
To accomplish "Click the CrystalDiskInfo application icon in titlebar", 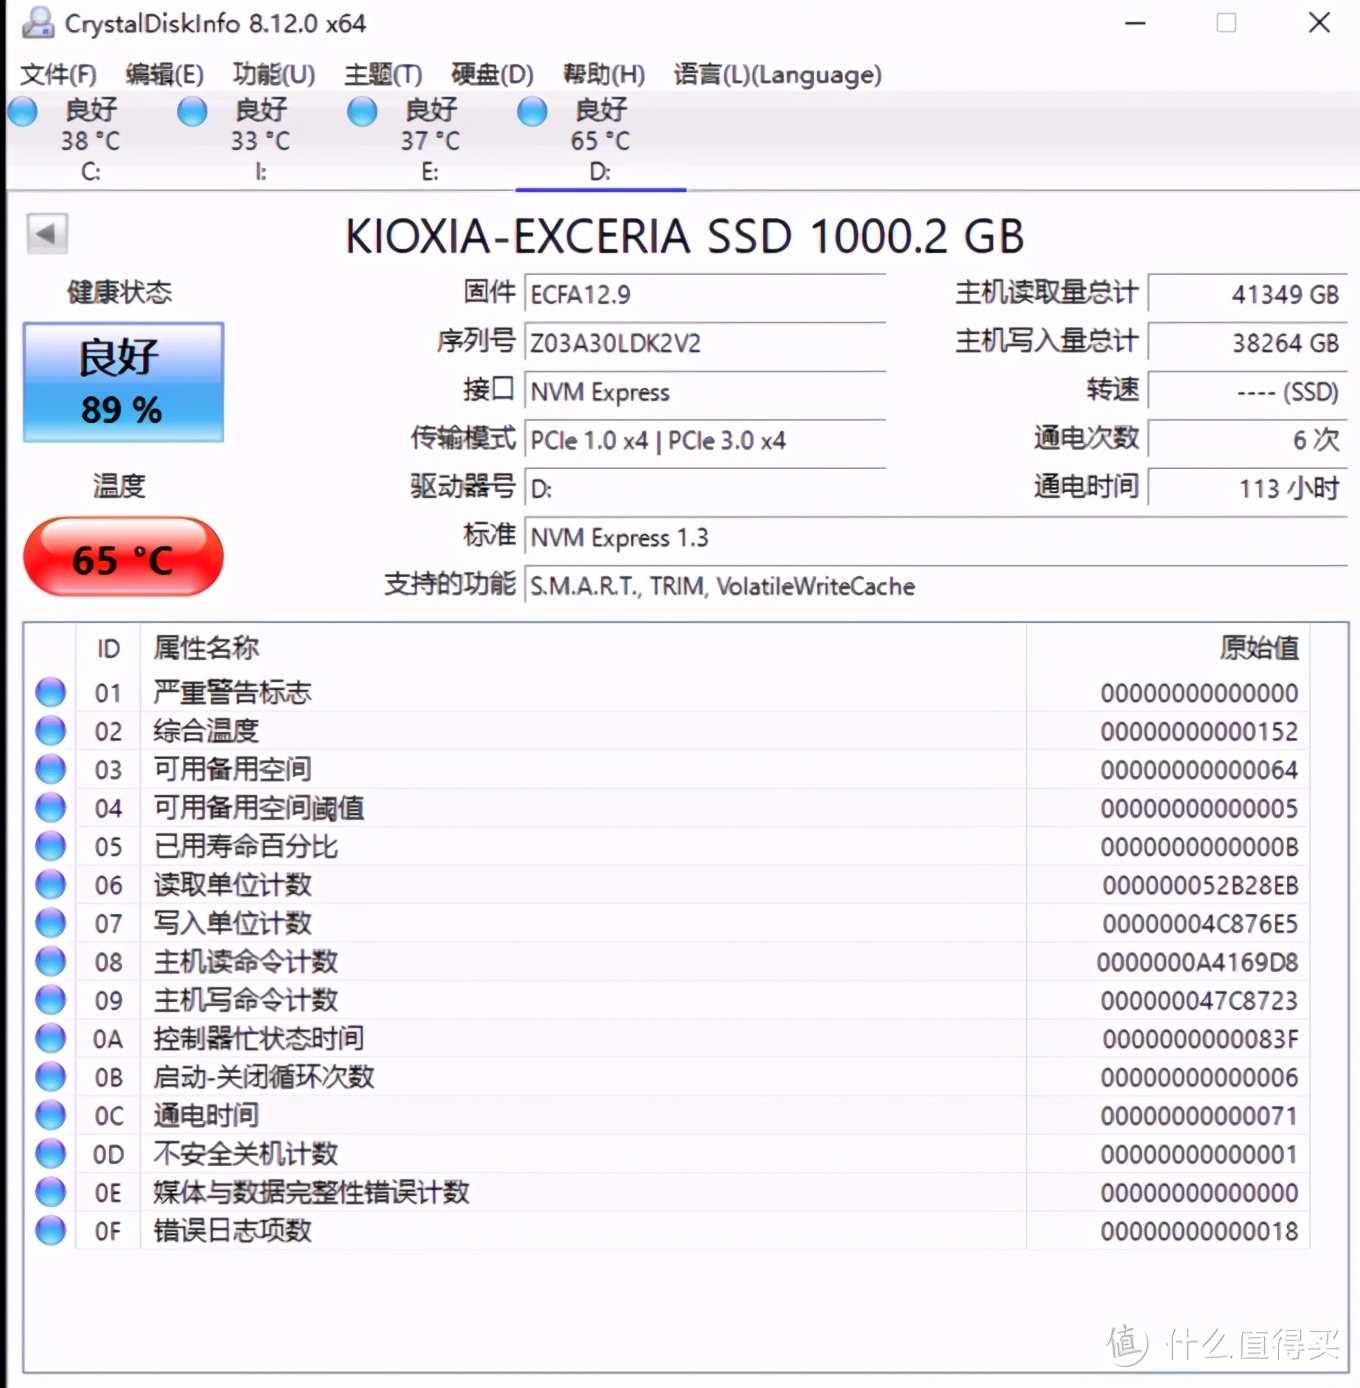I will [x=36, y=22].
